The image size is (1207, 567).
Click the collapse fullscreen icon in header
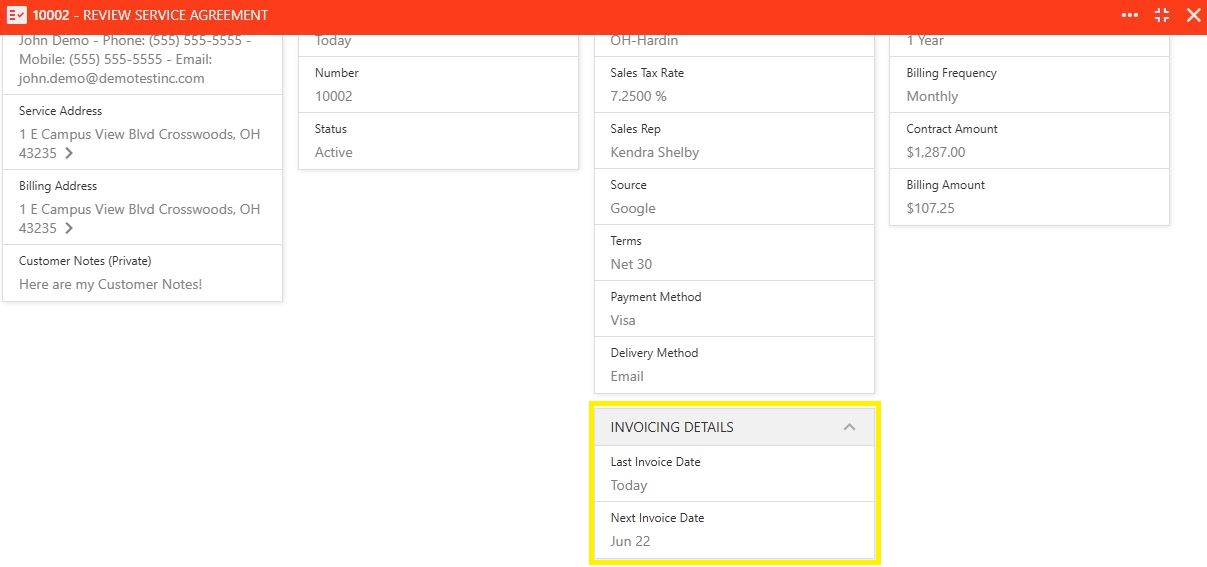pyautogui.click(x=1161, y=15)
